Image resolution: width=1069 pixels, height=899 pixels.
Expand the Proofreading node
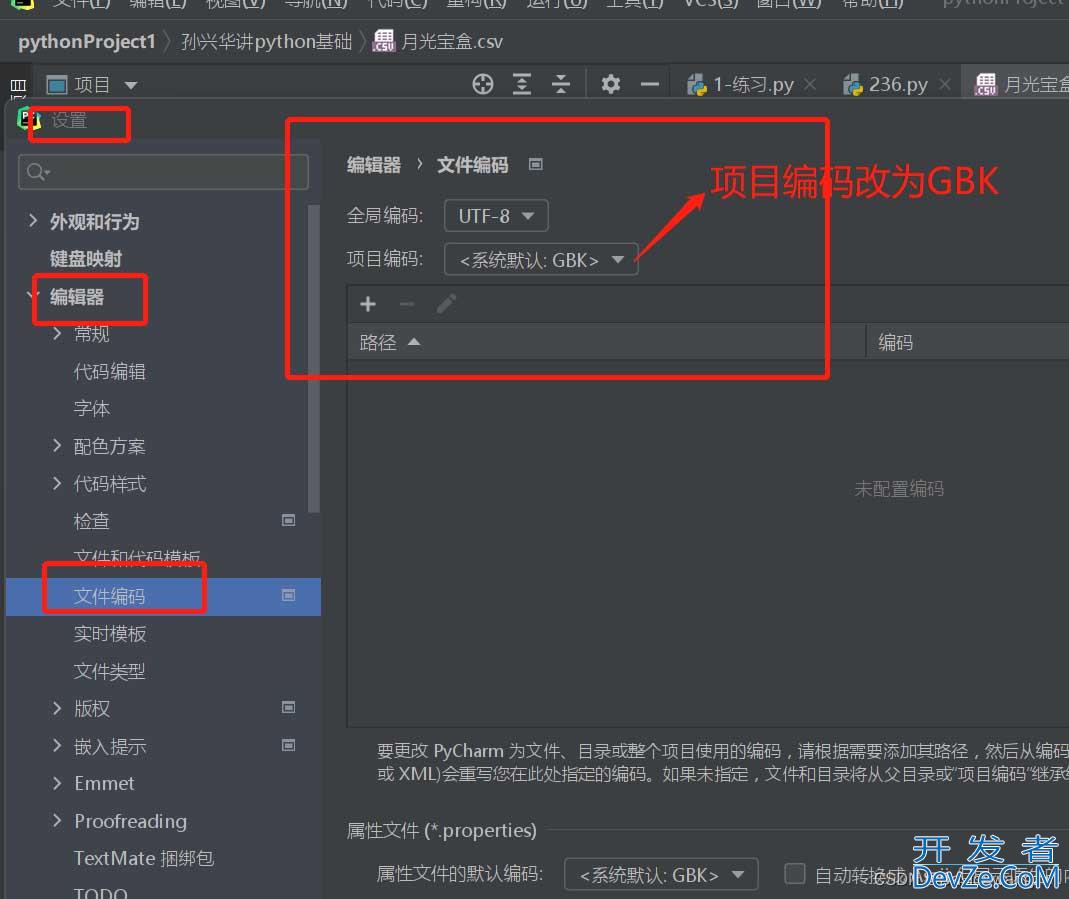[57, 821]
